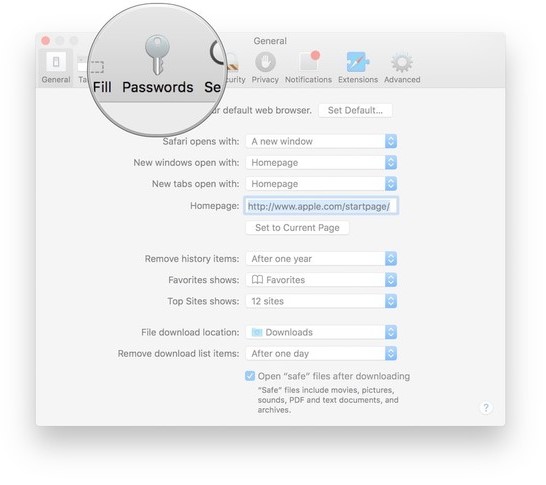Open the File download location dropdown
Viewport: 546px width, 485px height.
(321, 332)
